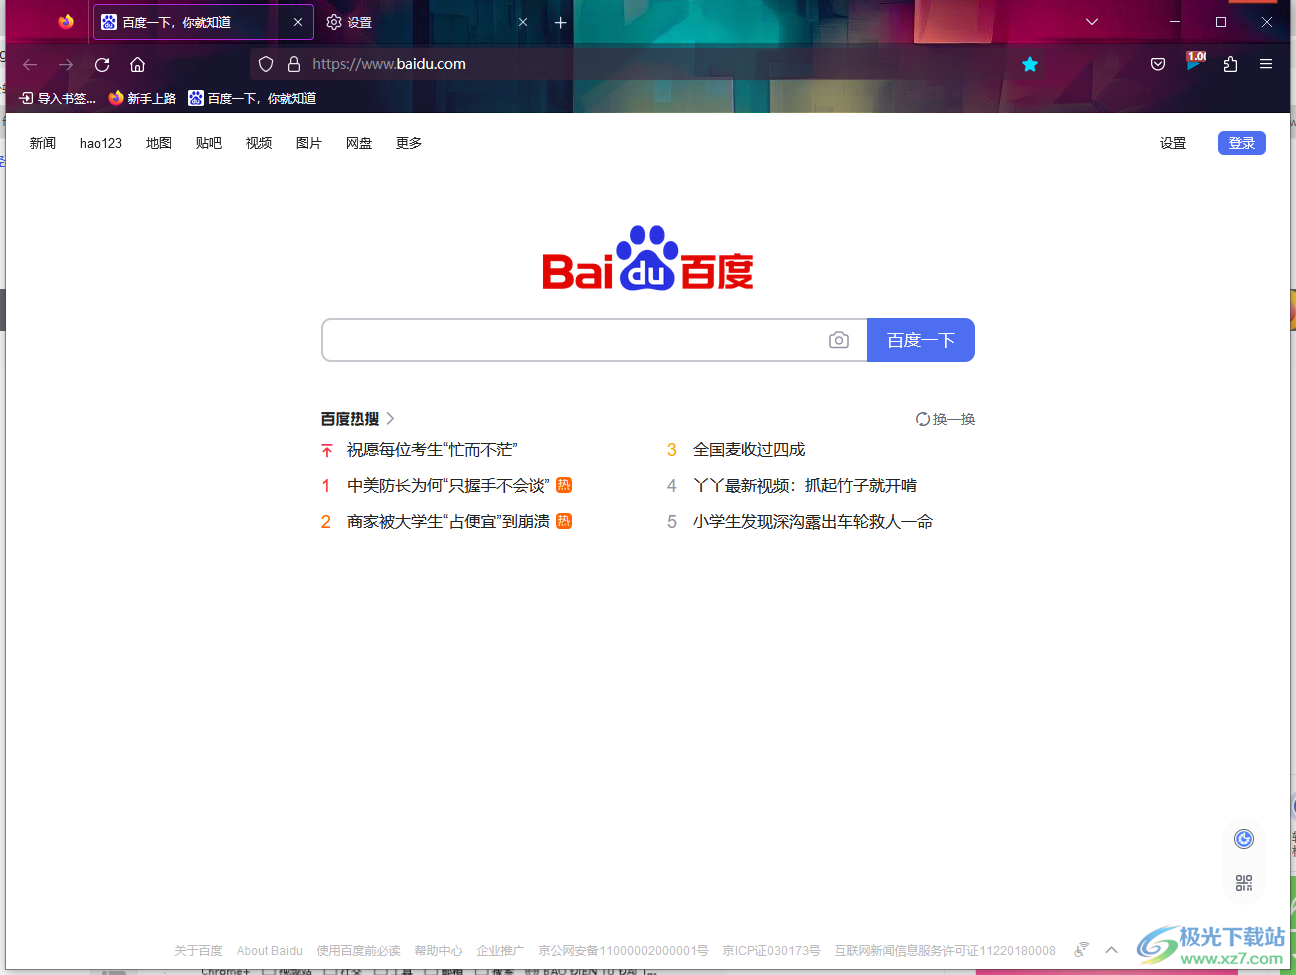Open the Extensions puzzle icon
1296x975 pixels.
(x=1231, y=64)
